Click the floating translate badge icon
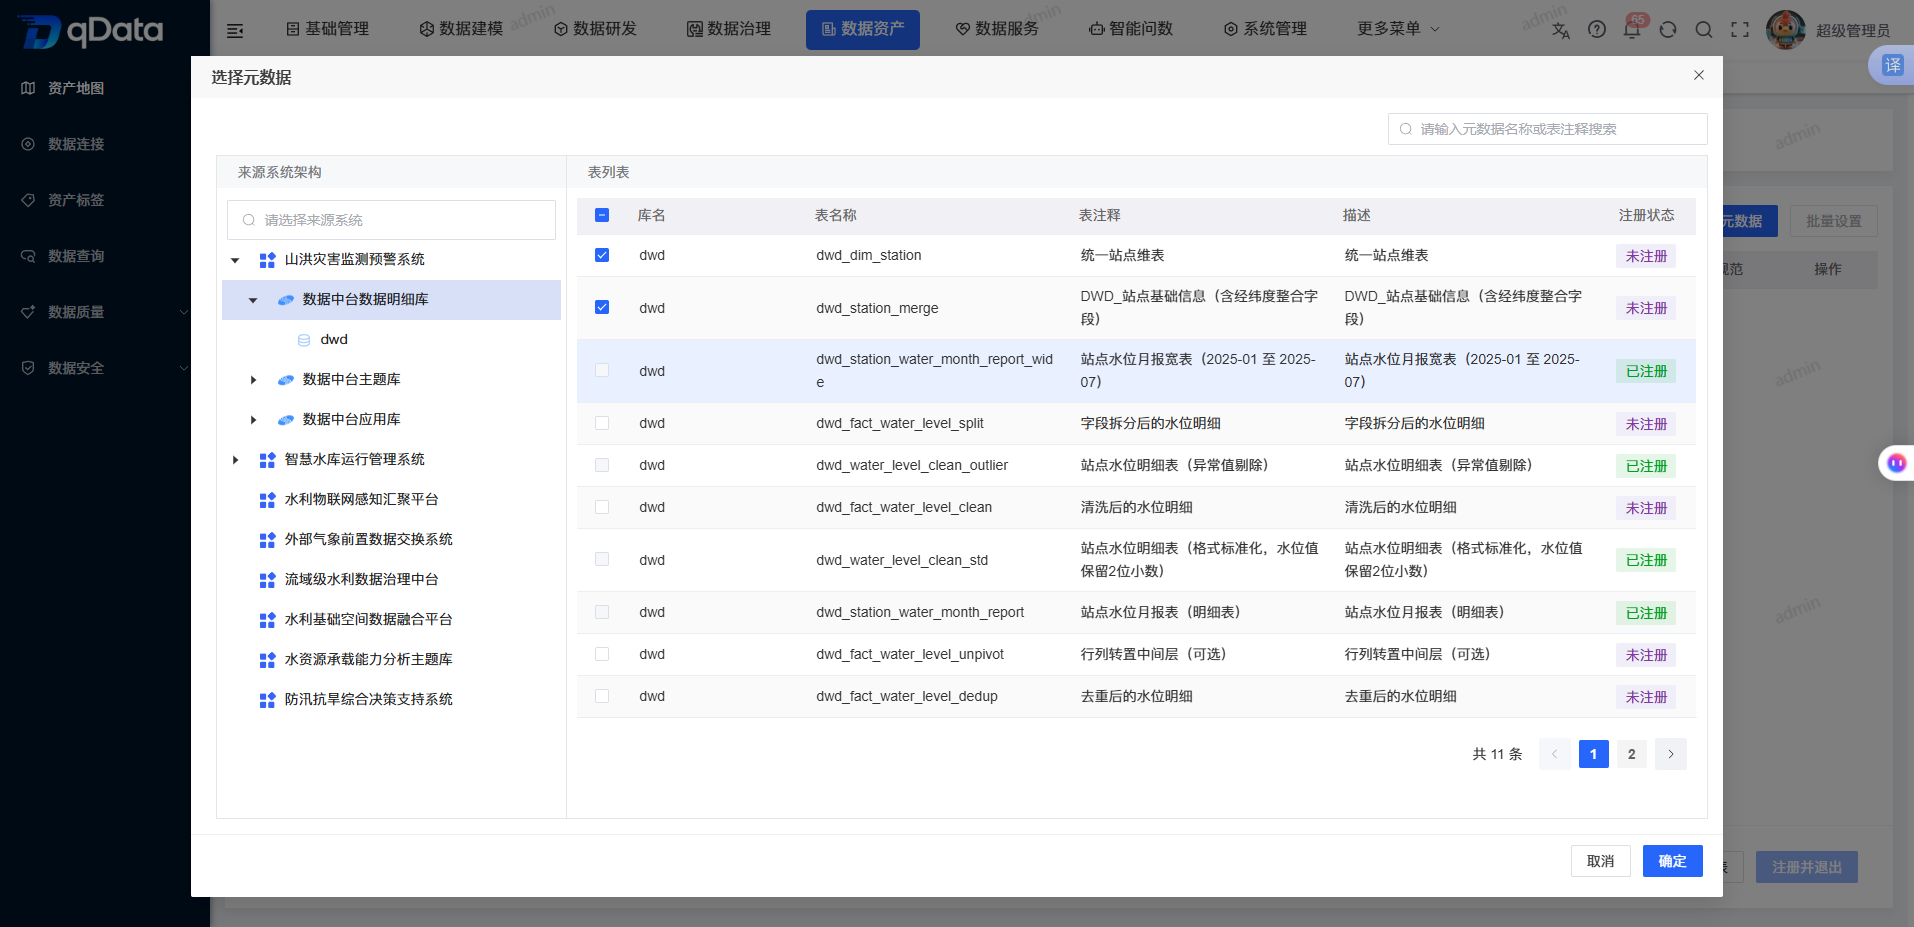The image size is (1914, 927). coord(1893,65)
